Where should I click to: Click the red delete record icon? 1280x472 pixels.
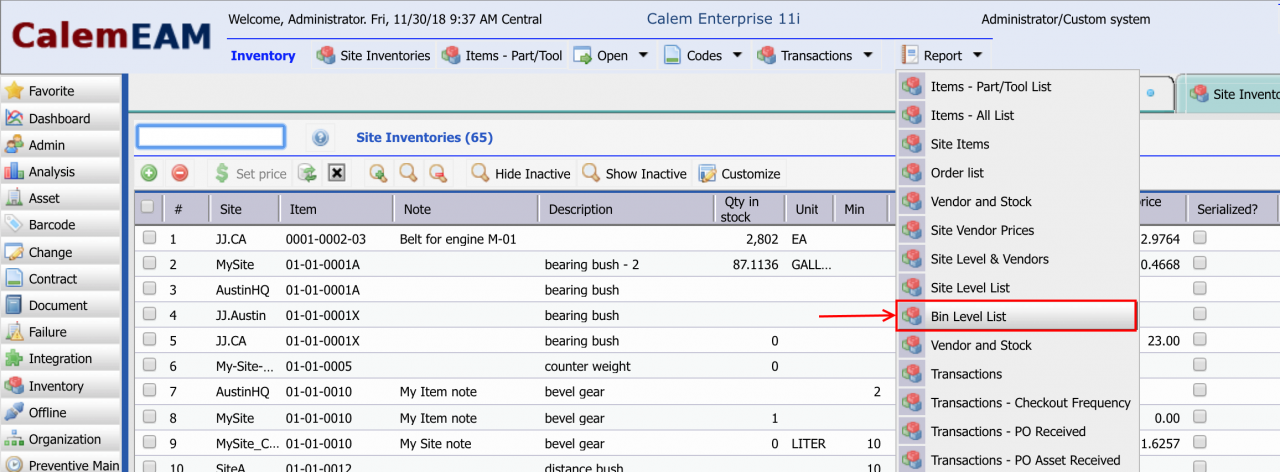tap(180, 173)
